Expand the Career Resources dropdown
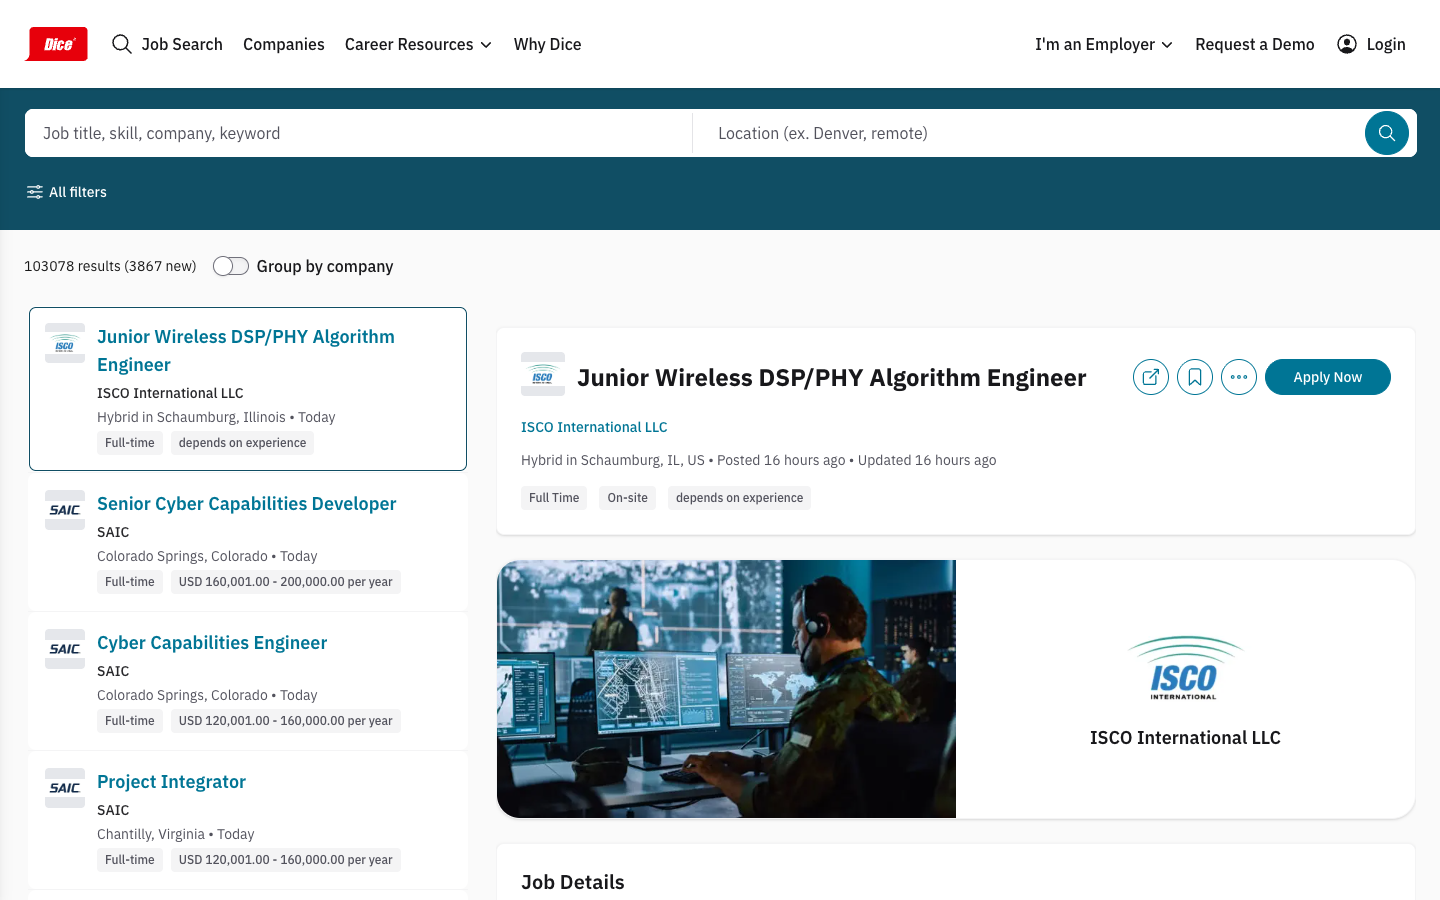 click(x=418, y=44)
